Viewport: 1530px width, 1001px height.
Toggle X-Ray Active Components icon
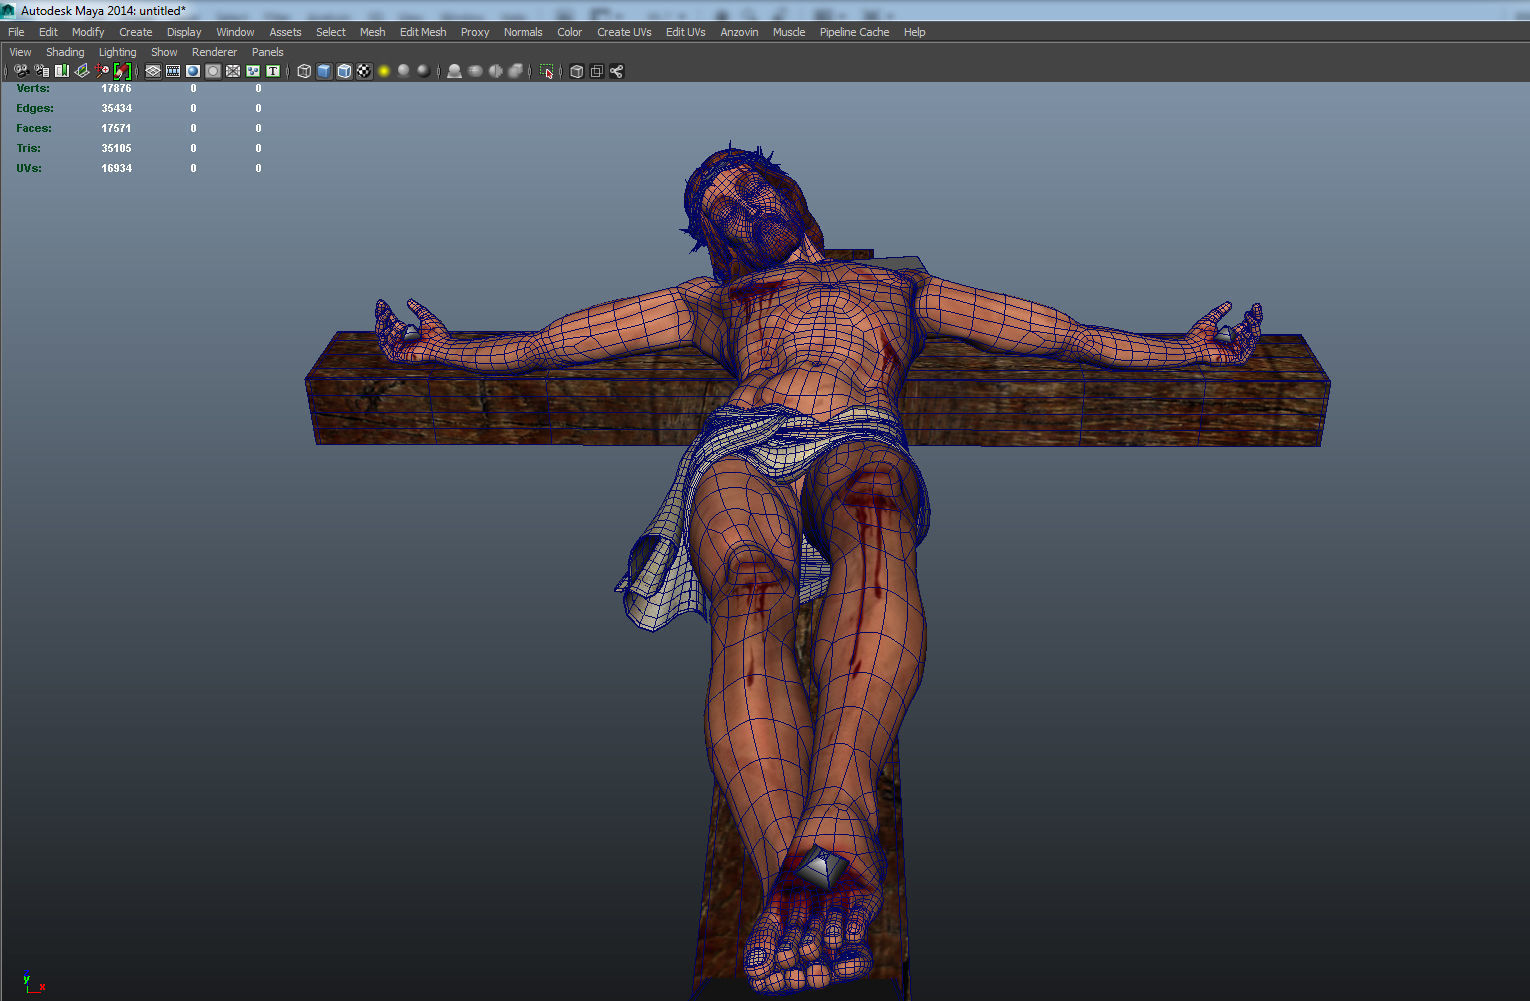coord(596,71)
